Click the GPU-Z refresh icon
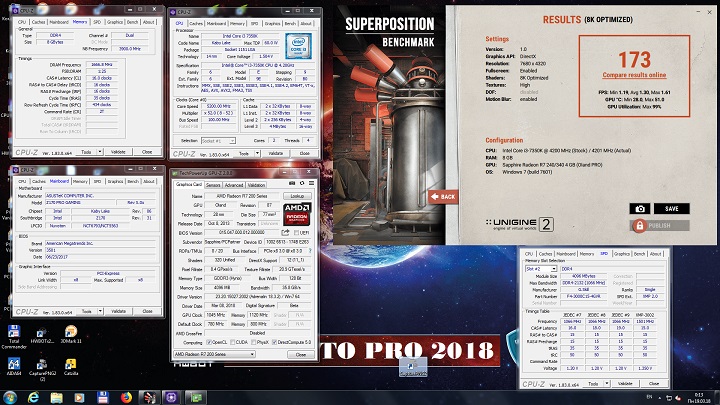 302,183
